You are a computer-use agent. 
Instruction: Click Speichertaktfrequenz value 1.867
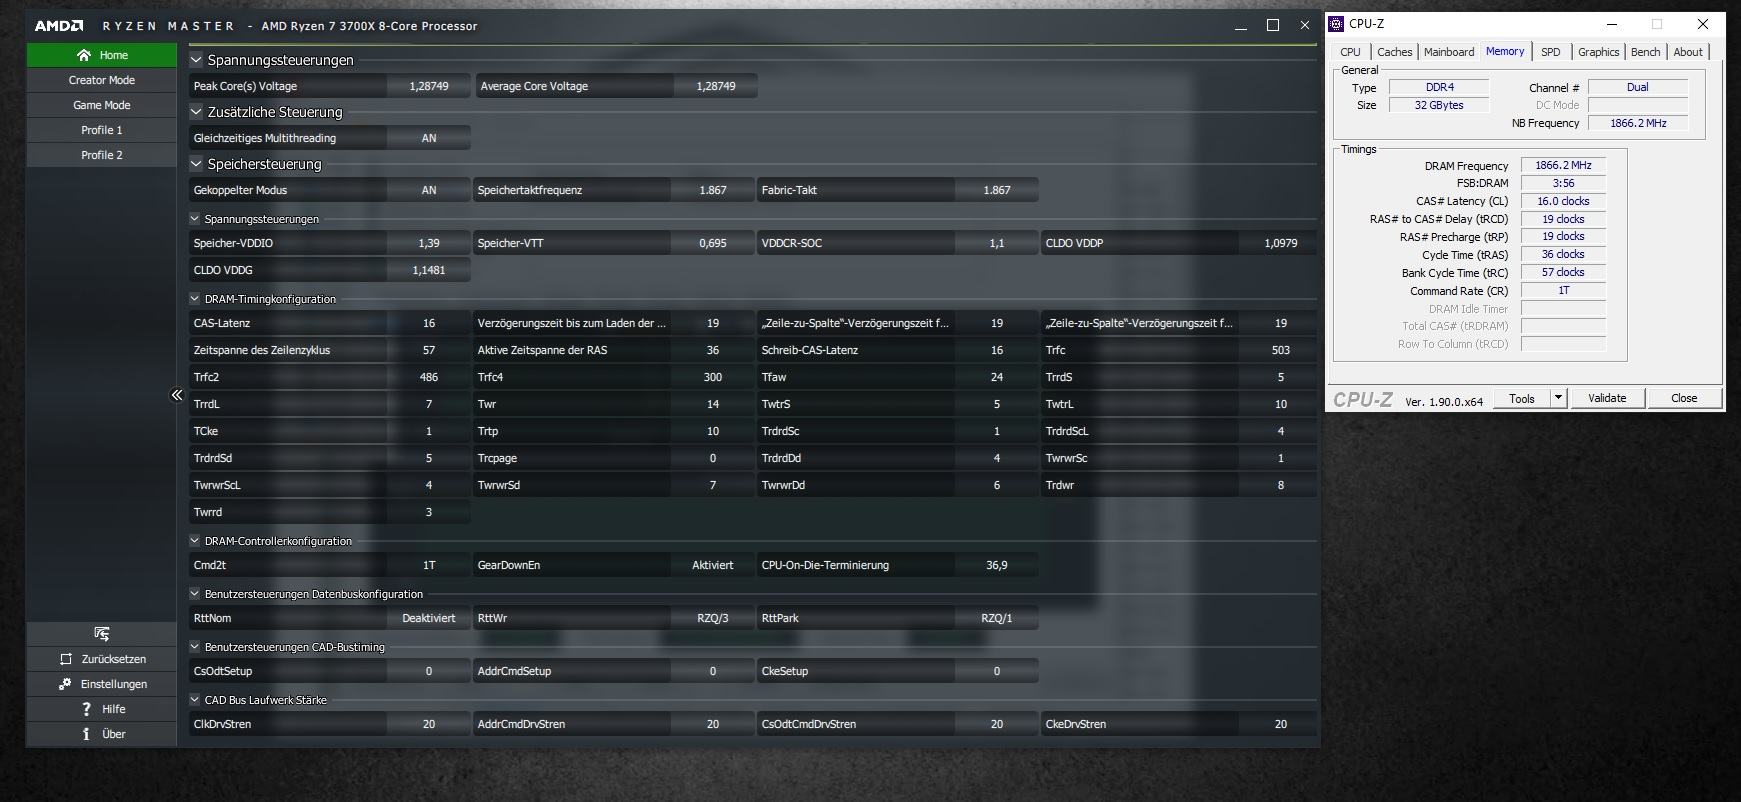pos(713,190)
